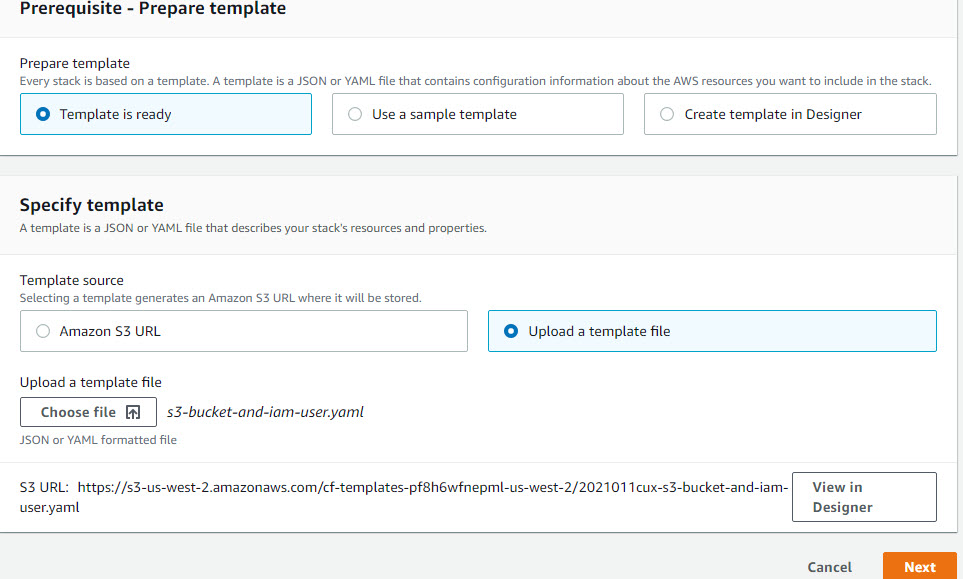
Task: Click the S3 URL link text
Action: (404, 497)
